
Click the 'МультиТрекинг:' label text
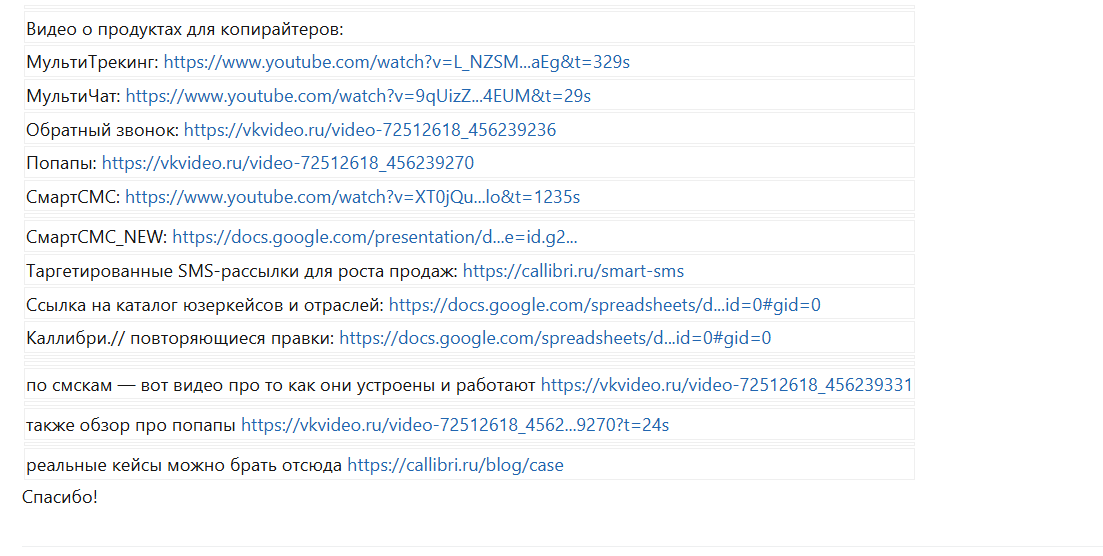click(x=93, y=62)
